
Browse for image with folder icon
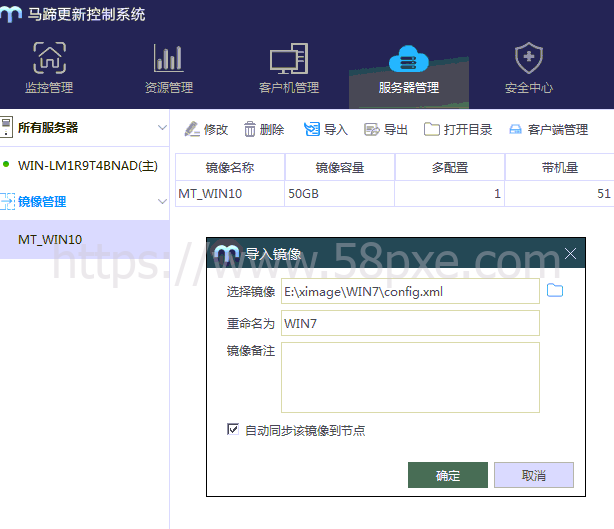pyautogui.click(x=555, y=290)
